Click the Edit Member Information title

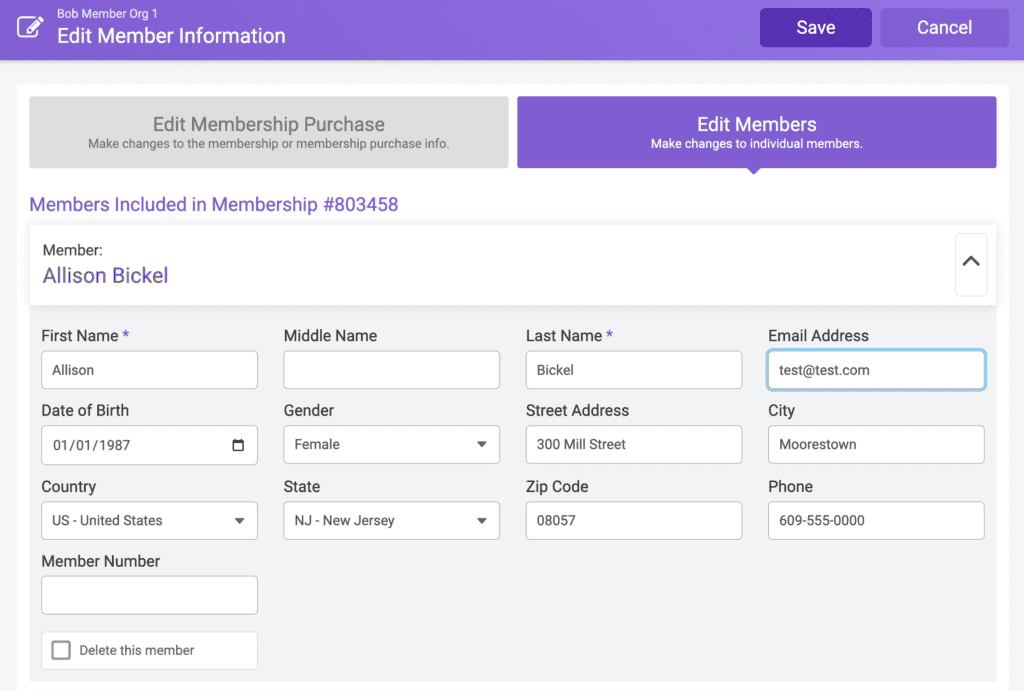[x=171, y=36]
